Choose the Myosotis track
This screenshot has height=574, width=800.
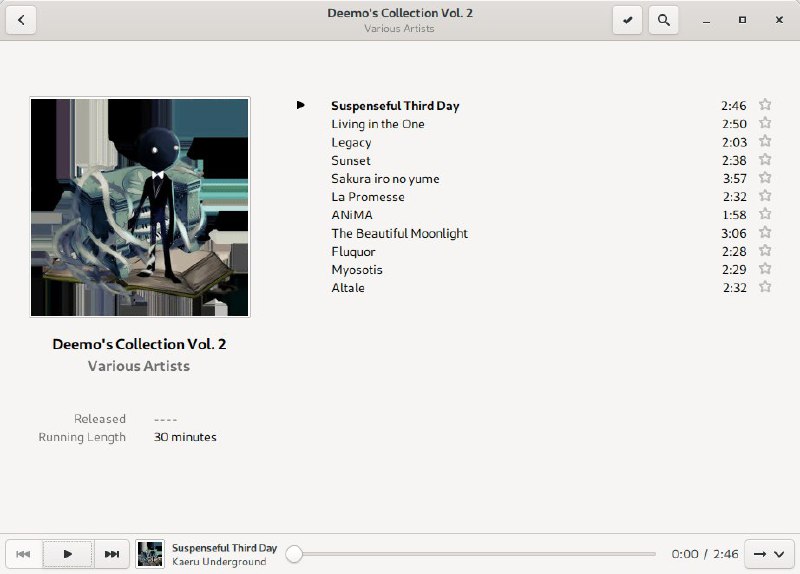[x=357, y=270]
